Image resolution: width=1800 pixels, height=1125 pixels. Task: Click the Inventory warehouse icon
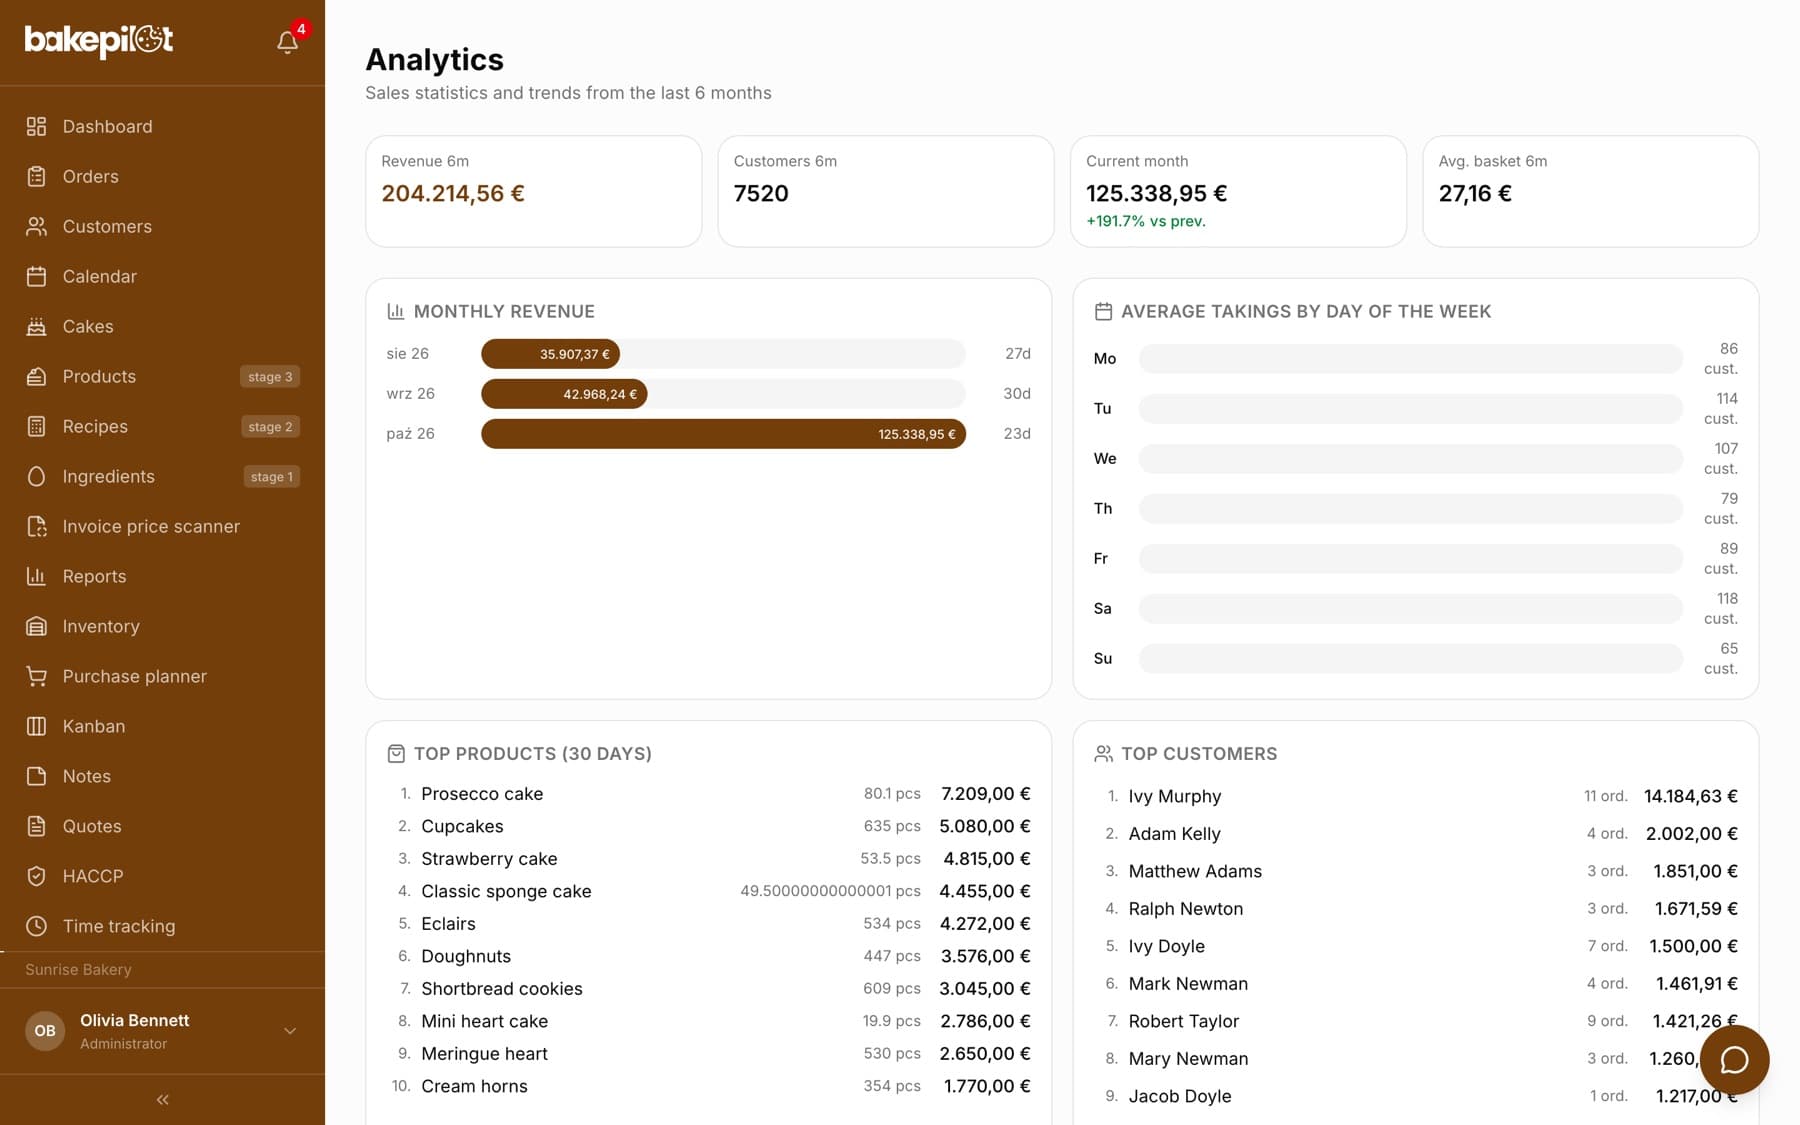tap(37, 626)
